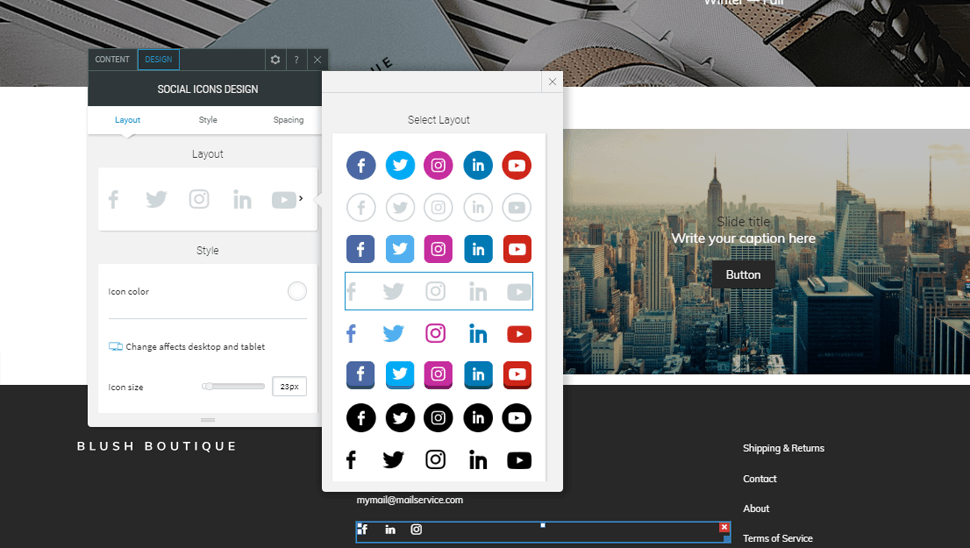Screen dimensions: 970x548
Task: Expand the current layout preview arrow
Action: click(301, 199)
